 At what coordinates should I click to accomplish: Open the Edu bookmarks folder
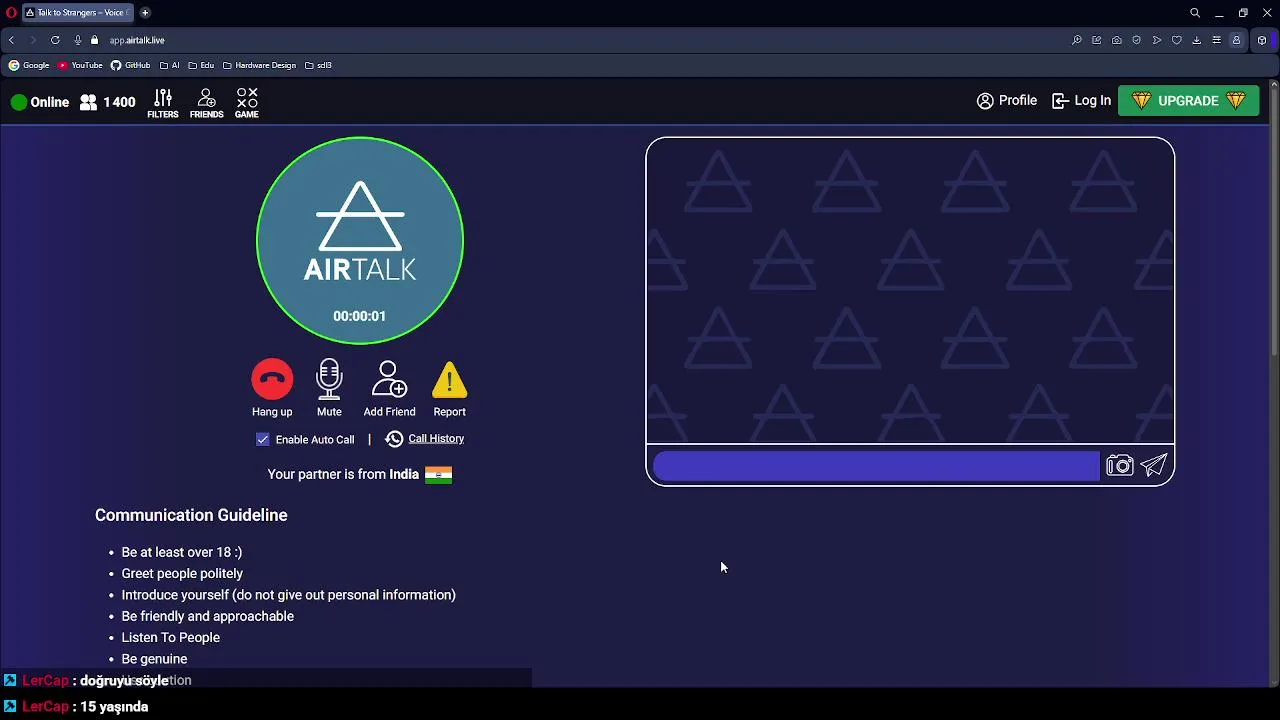click(201, 65)
